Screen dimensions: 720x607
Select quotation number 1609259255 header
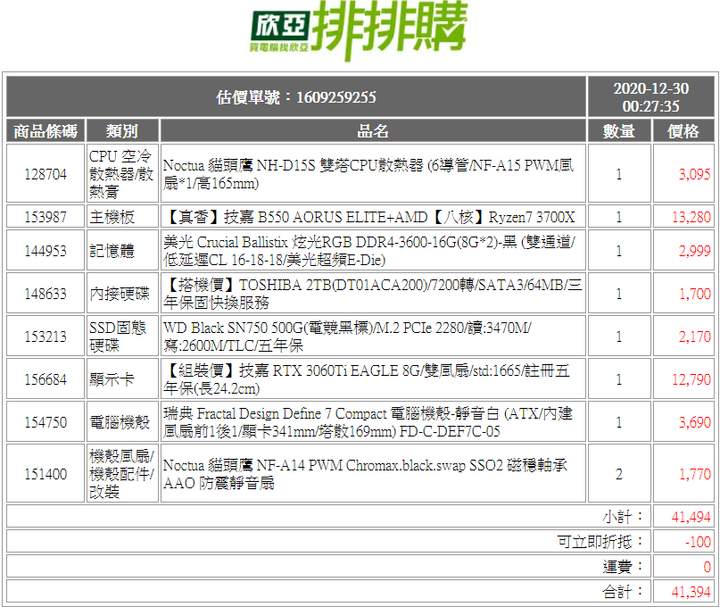tap(296, 97)
